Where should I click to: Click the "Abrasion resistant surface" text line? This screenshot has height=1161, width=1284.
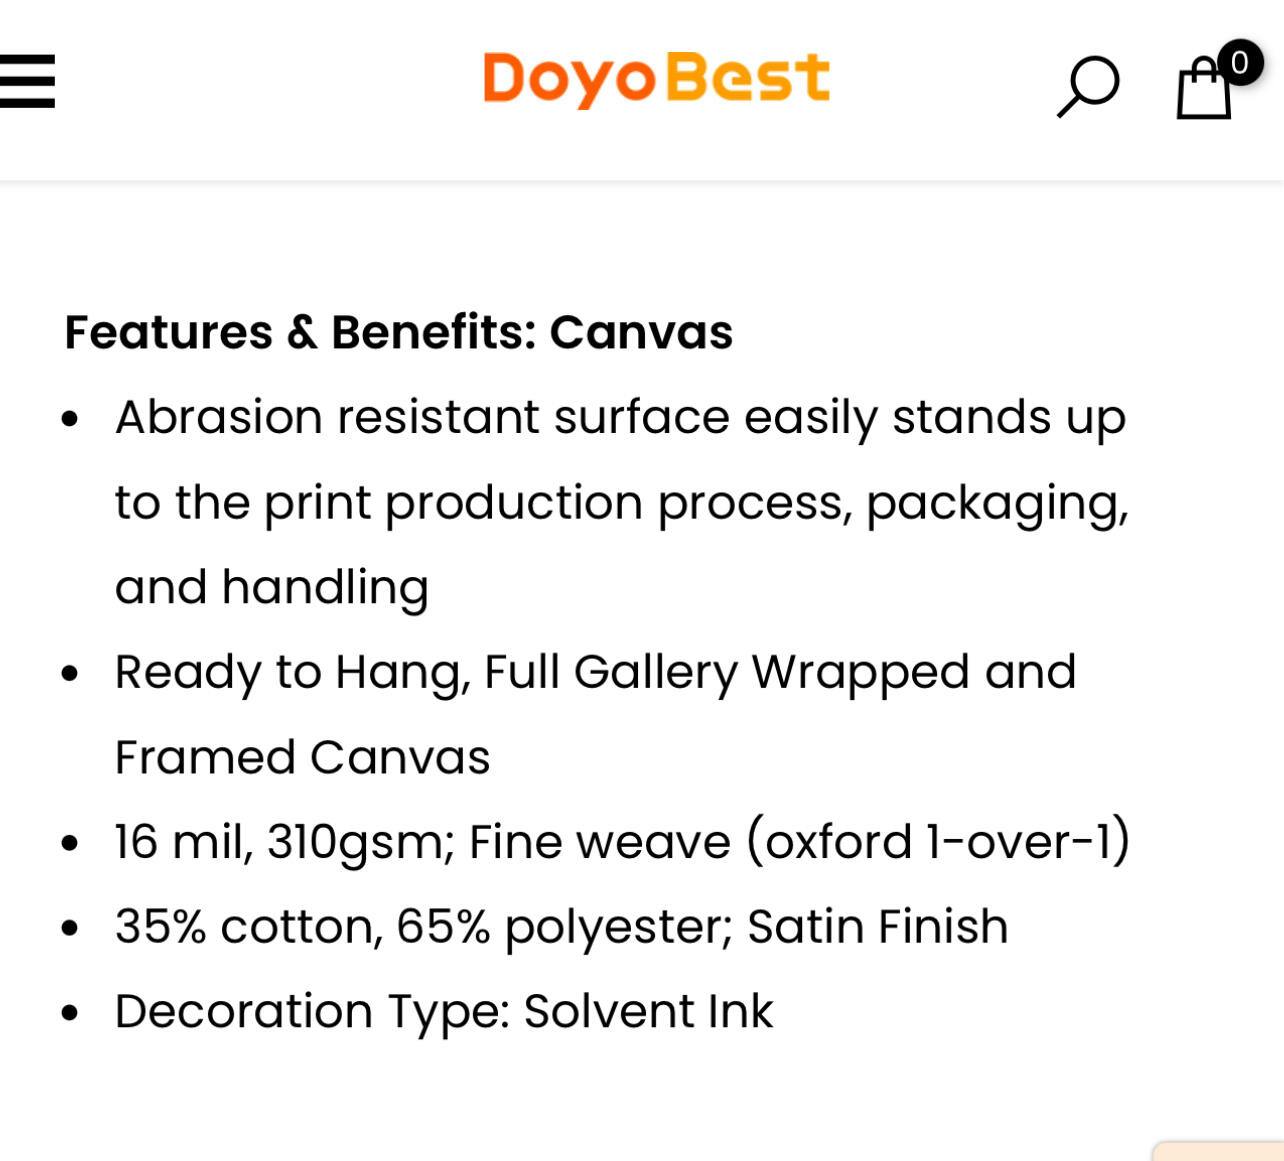[x=620, y=417]
